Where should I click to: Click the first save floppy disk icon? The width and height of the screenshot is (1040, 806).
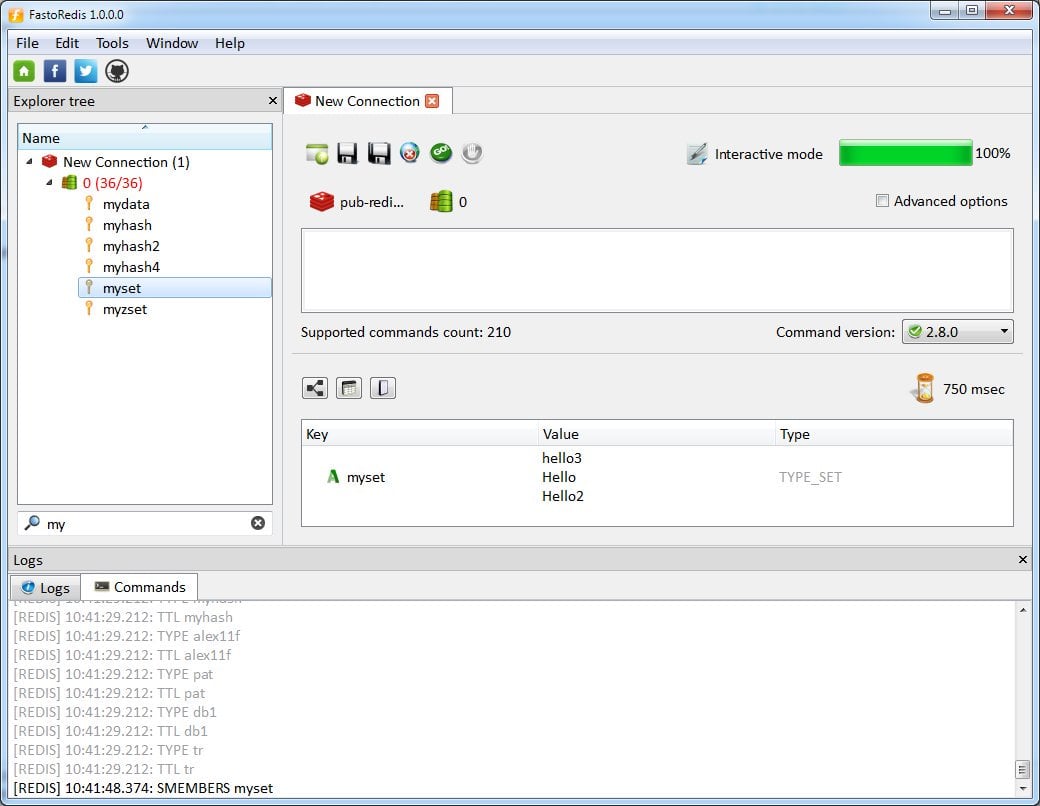[347, 153]
